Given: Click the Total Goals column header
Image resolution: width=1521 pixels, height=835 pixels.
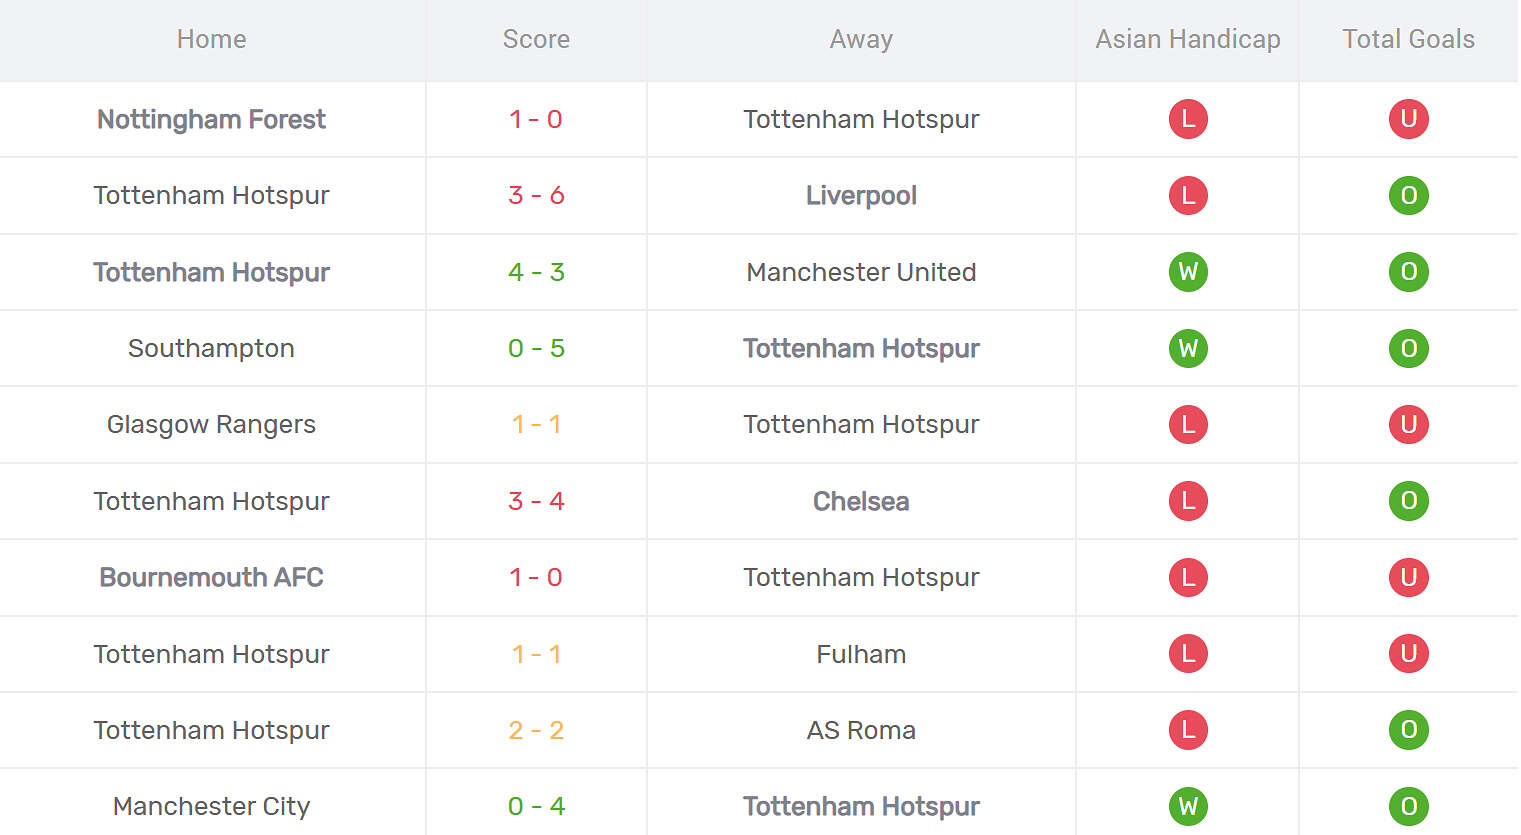Looking at the screenshot, I should (1408, 39).
